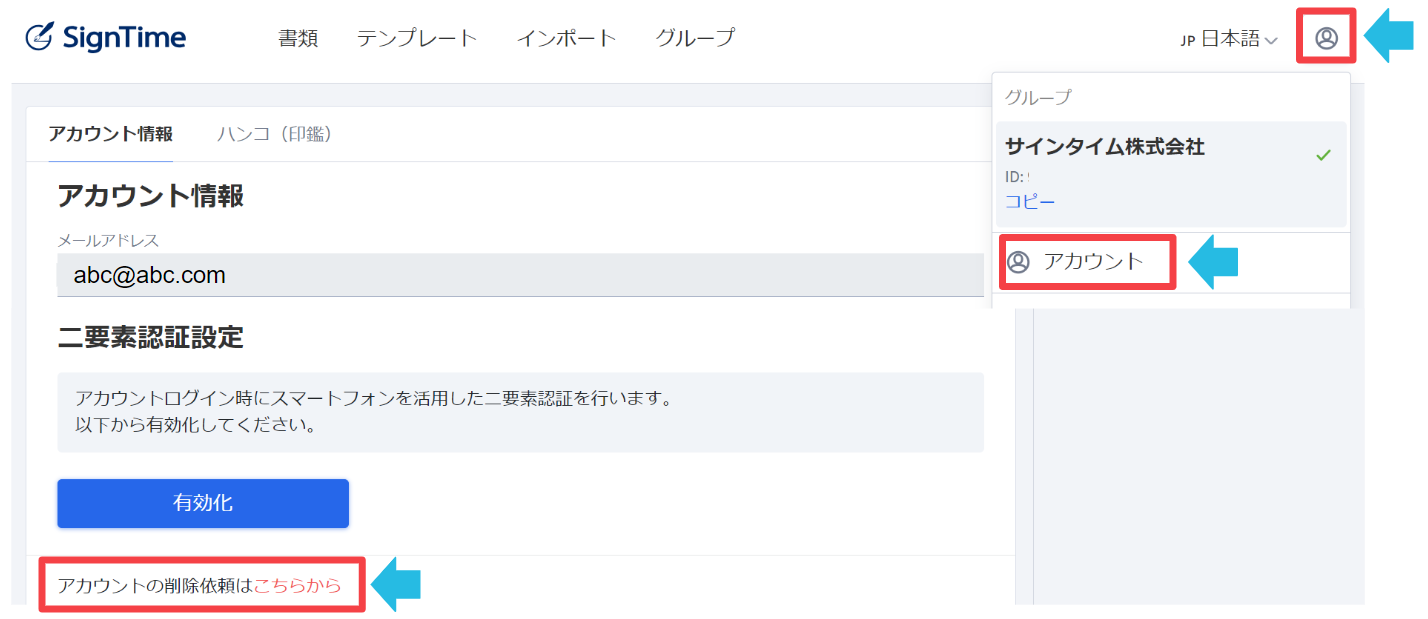Open the テンプレート menu
The image size is (1428, 619).
pyautogui.click(x=417, y=38)
